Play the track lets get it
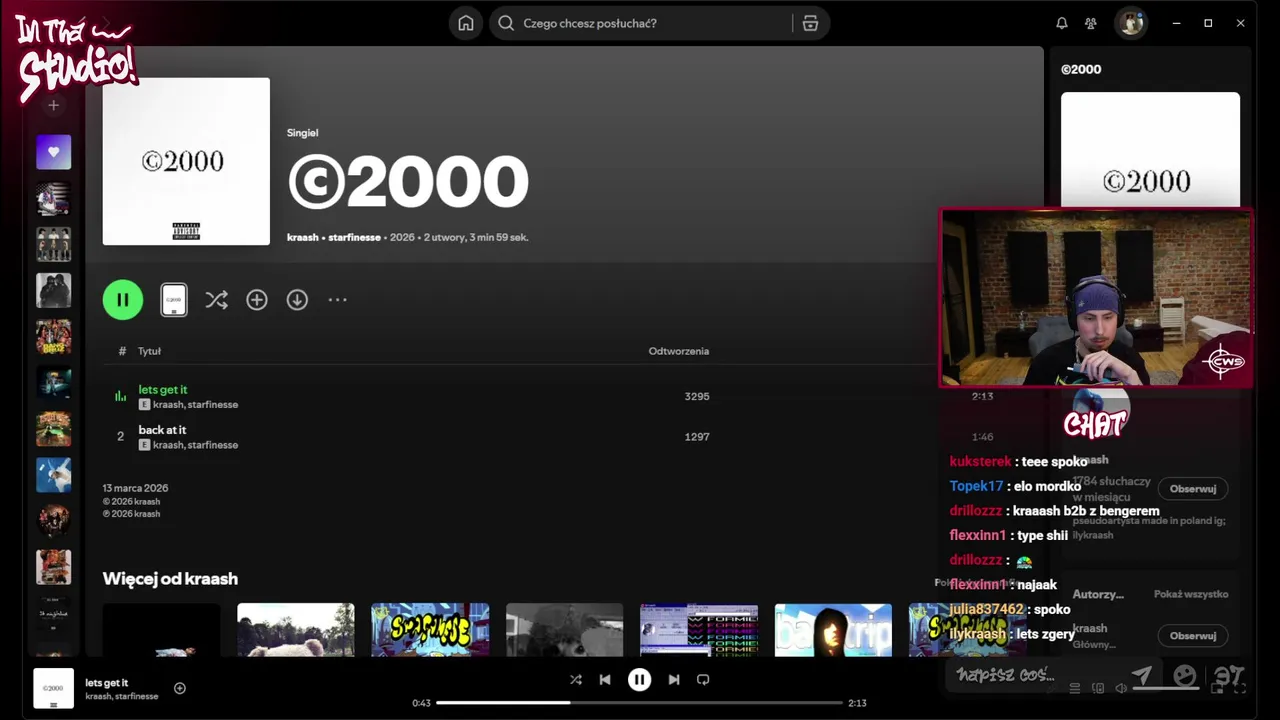Viewport: 1280px width, 720px height. (163, 389)
